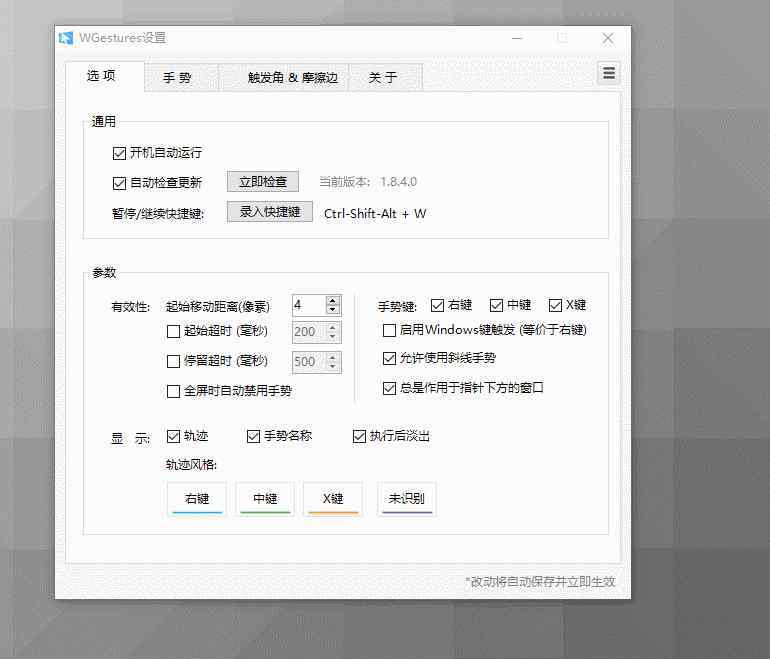Decrease 起始移动距离 with down arrow
Image resolution: width=770 pixels, height=659 pixels.
[x=333, y=309]
